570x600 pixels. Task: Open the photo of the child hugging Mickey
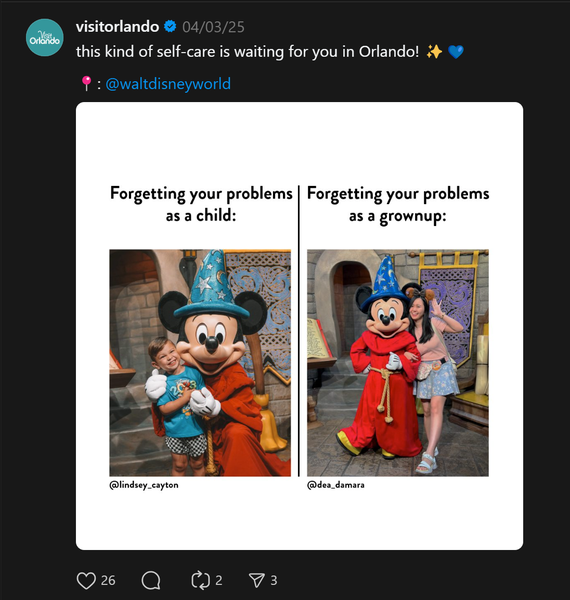click(x=200, y=363)
